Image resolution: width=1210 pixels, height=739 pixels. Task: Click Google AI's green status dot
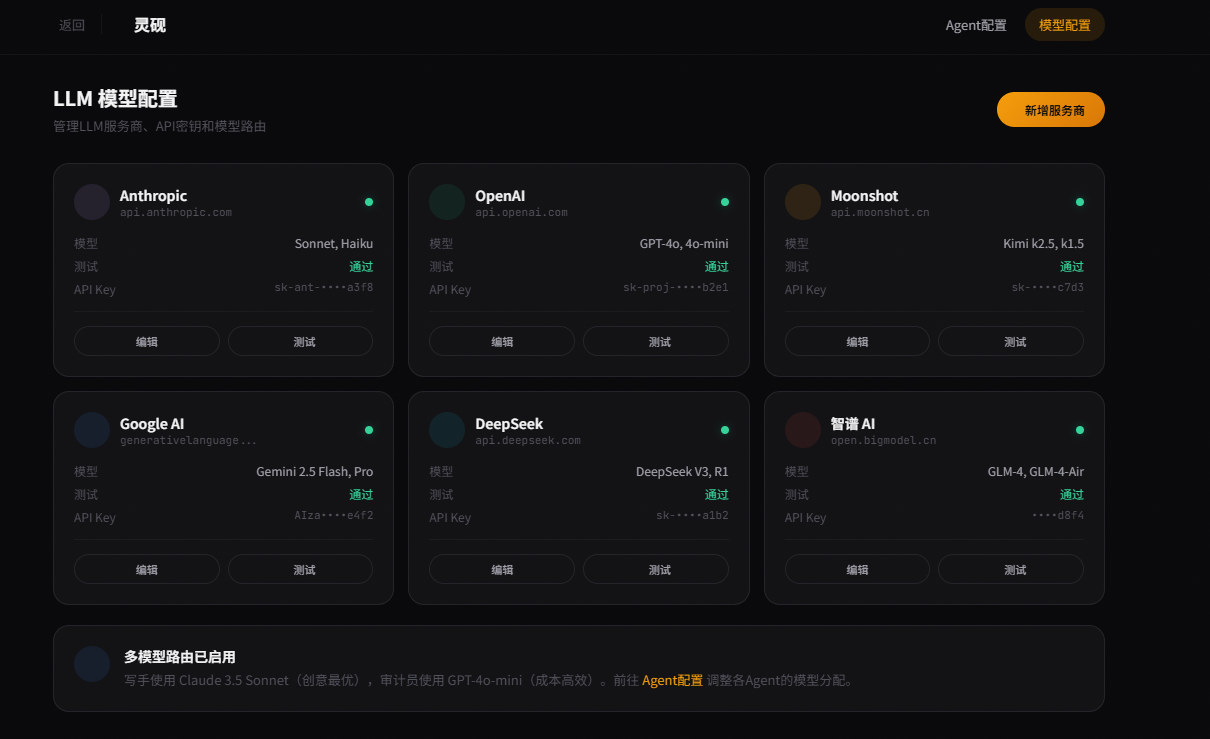[369, 430]
